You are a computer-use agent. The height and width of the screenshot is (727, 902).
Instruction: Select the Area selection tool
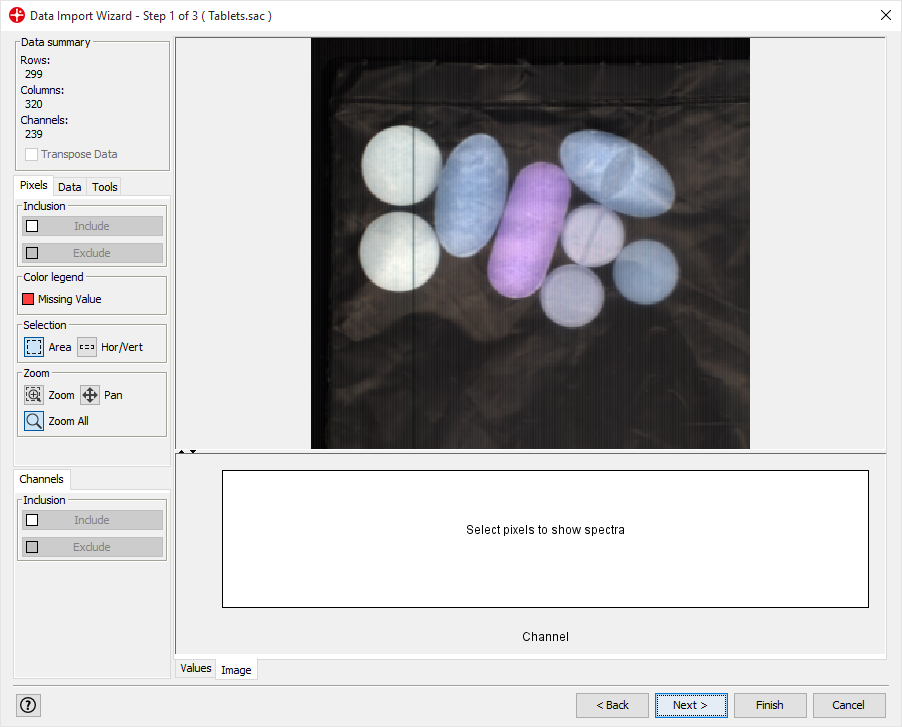pyautogui.click(x=34, y=347)
